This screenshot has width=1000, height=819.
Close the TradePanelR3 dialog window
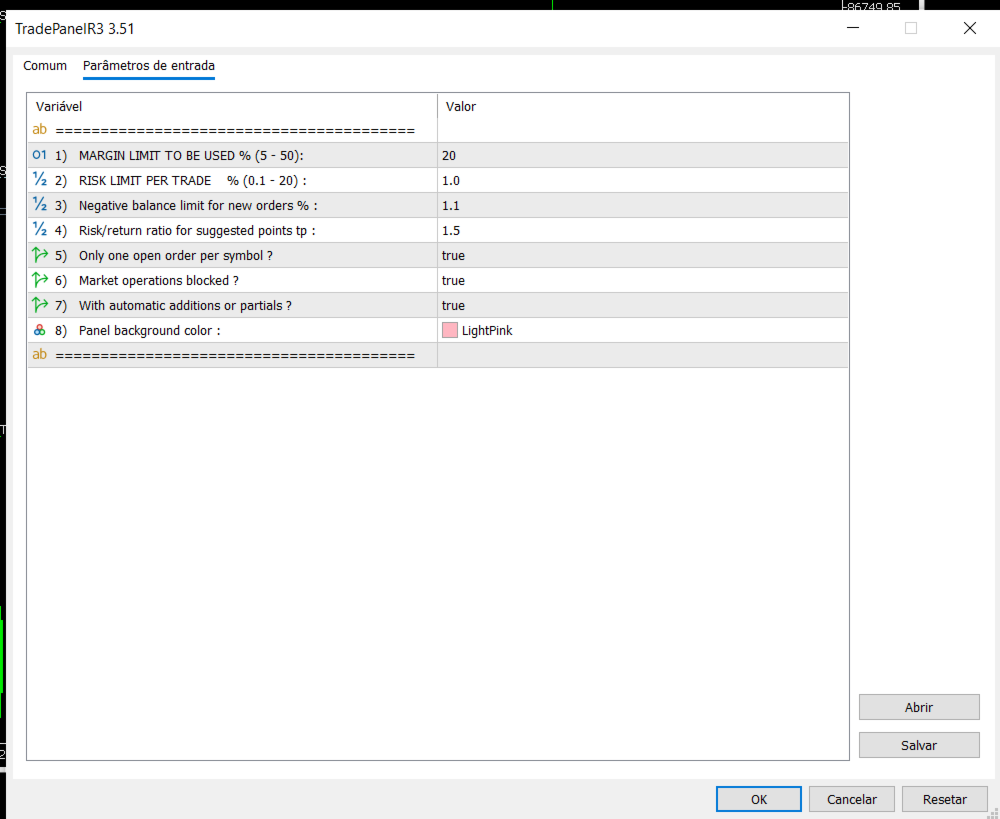(x=969, y=28)
